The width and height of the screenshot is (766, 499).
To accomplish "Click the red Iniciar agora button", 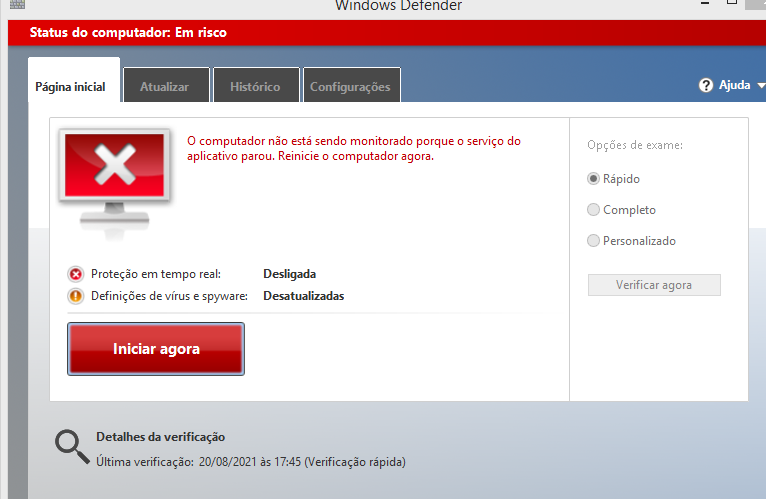I will coord(156,349).
